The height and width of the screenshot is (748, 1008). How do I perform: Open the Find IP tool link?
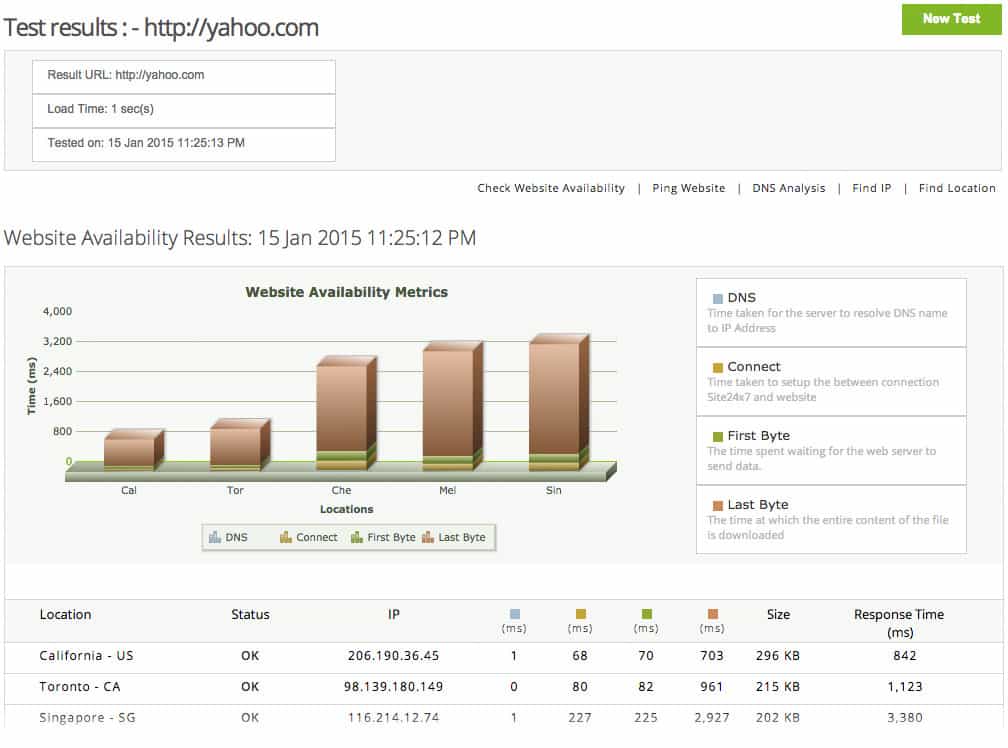tap(872, 188)
